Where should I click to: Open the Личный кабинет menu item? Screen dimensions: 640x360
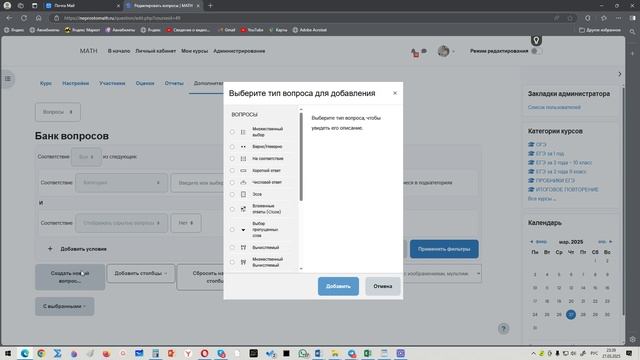tap(156, 51)
